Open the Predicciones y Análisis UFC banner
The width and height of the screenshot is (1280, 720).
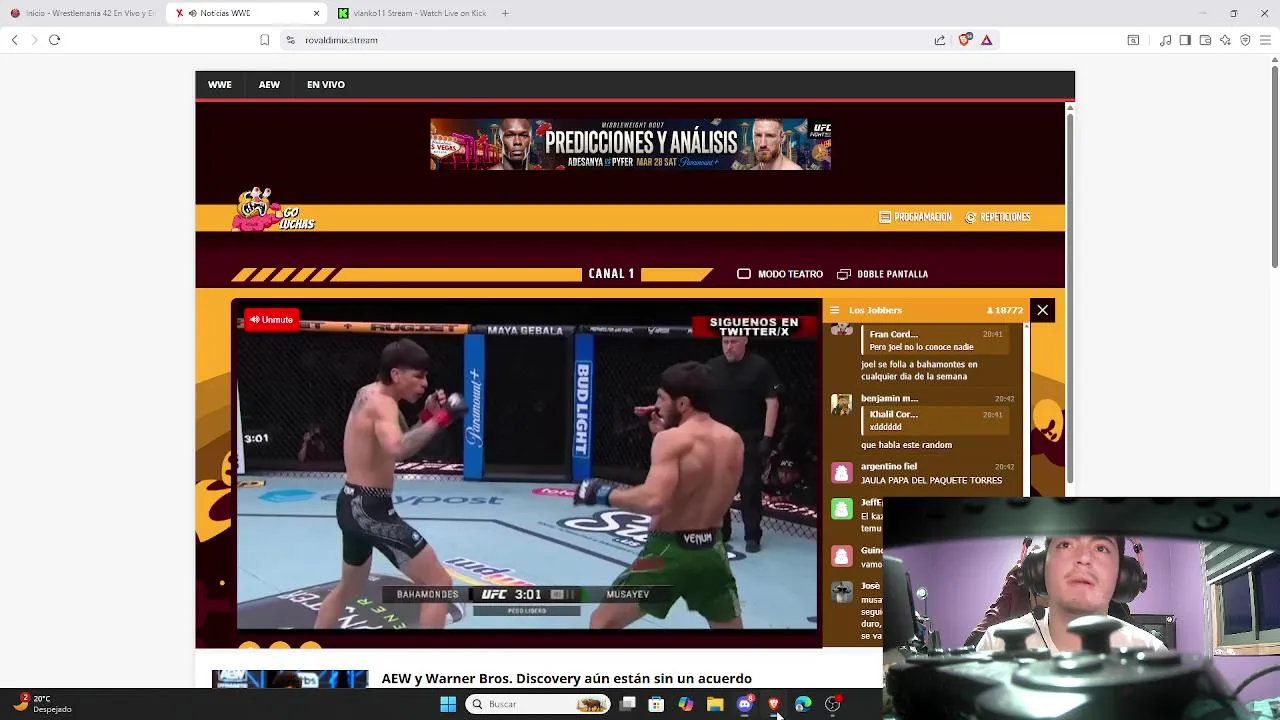(x=630, y=144)
